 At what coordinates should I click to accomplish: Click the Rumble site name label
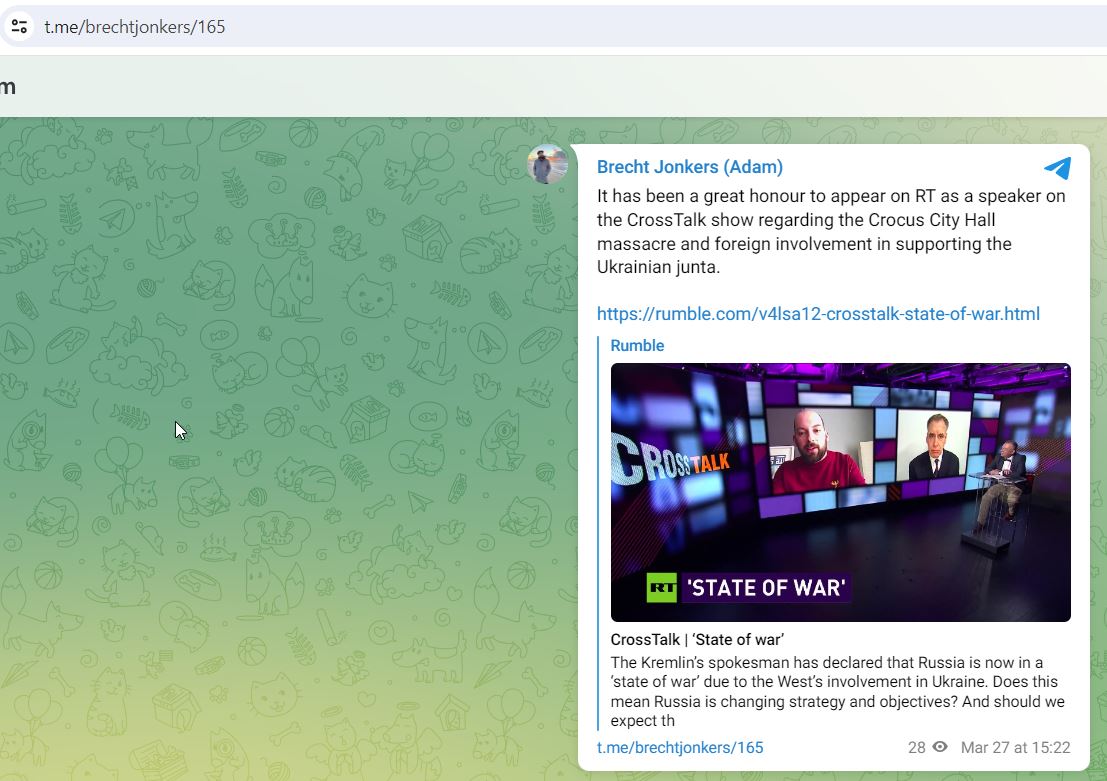tap(637, 345)
